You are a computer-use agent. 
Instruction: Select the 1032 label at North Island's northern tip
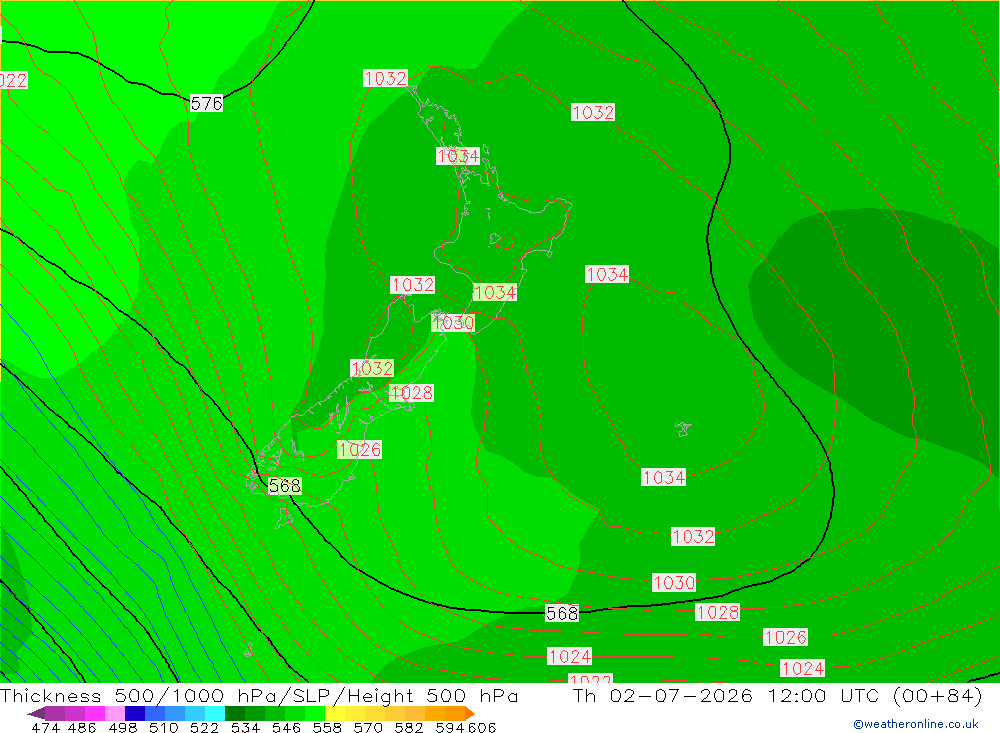(385, 78)
